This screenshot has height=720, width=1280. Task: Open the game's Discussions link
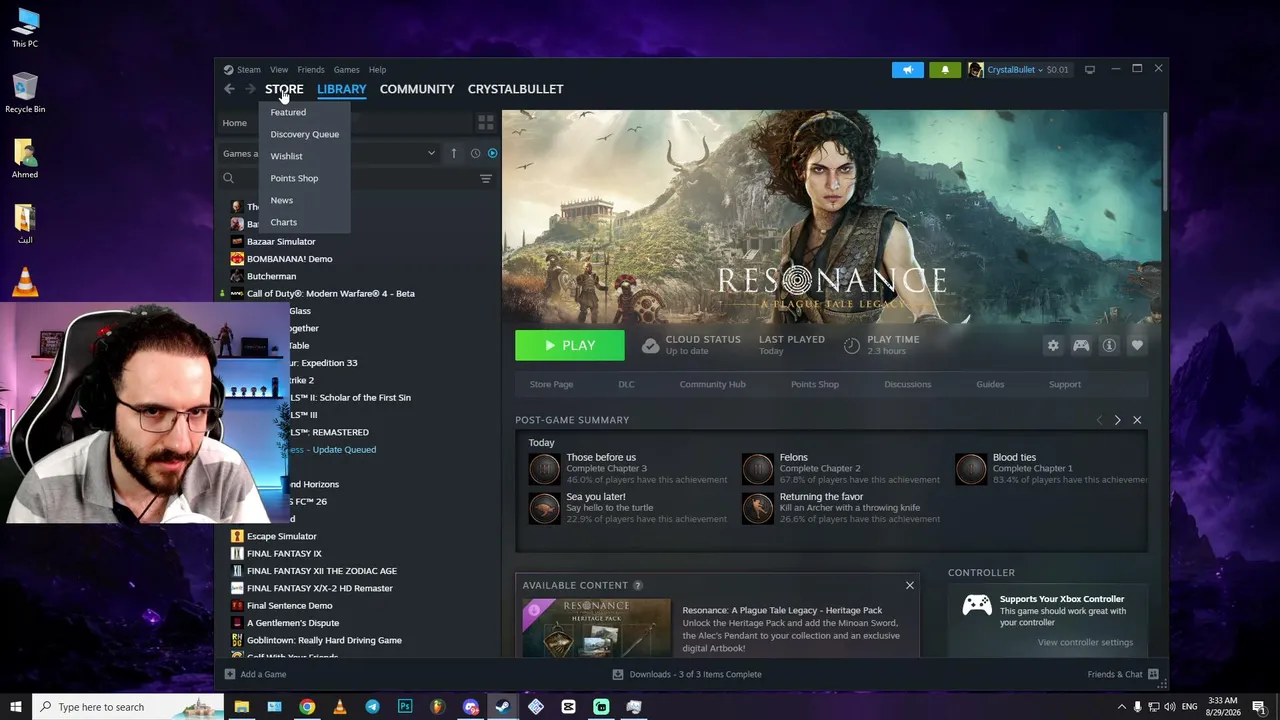pos(907,384)
